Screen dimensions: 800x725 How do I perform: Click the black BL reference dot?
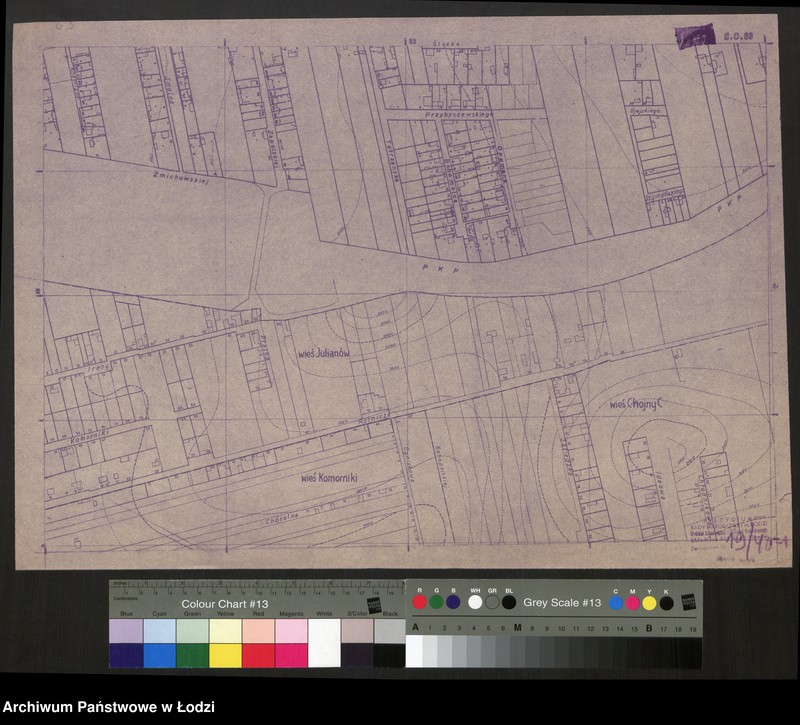coord(507,602)
